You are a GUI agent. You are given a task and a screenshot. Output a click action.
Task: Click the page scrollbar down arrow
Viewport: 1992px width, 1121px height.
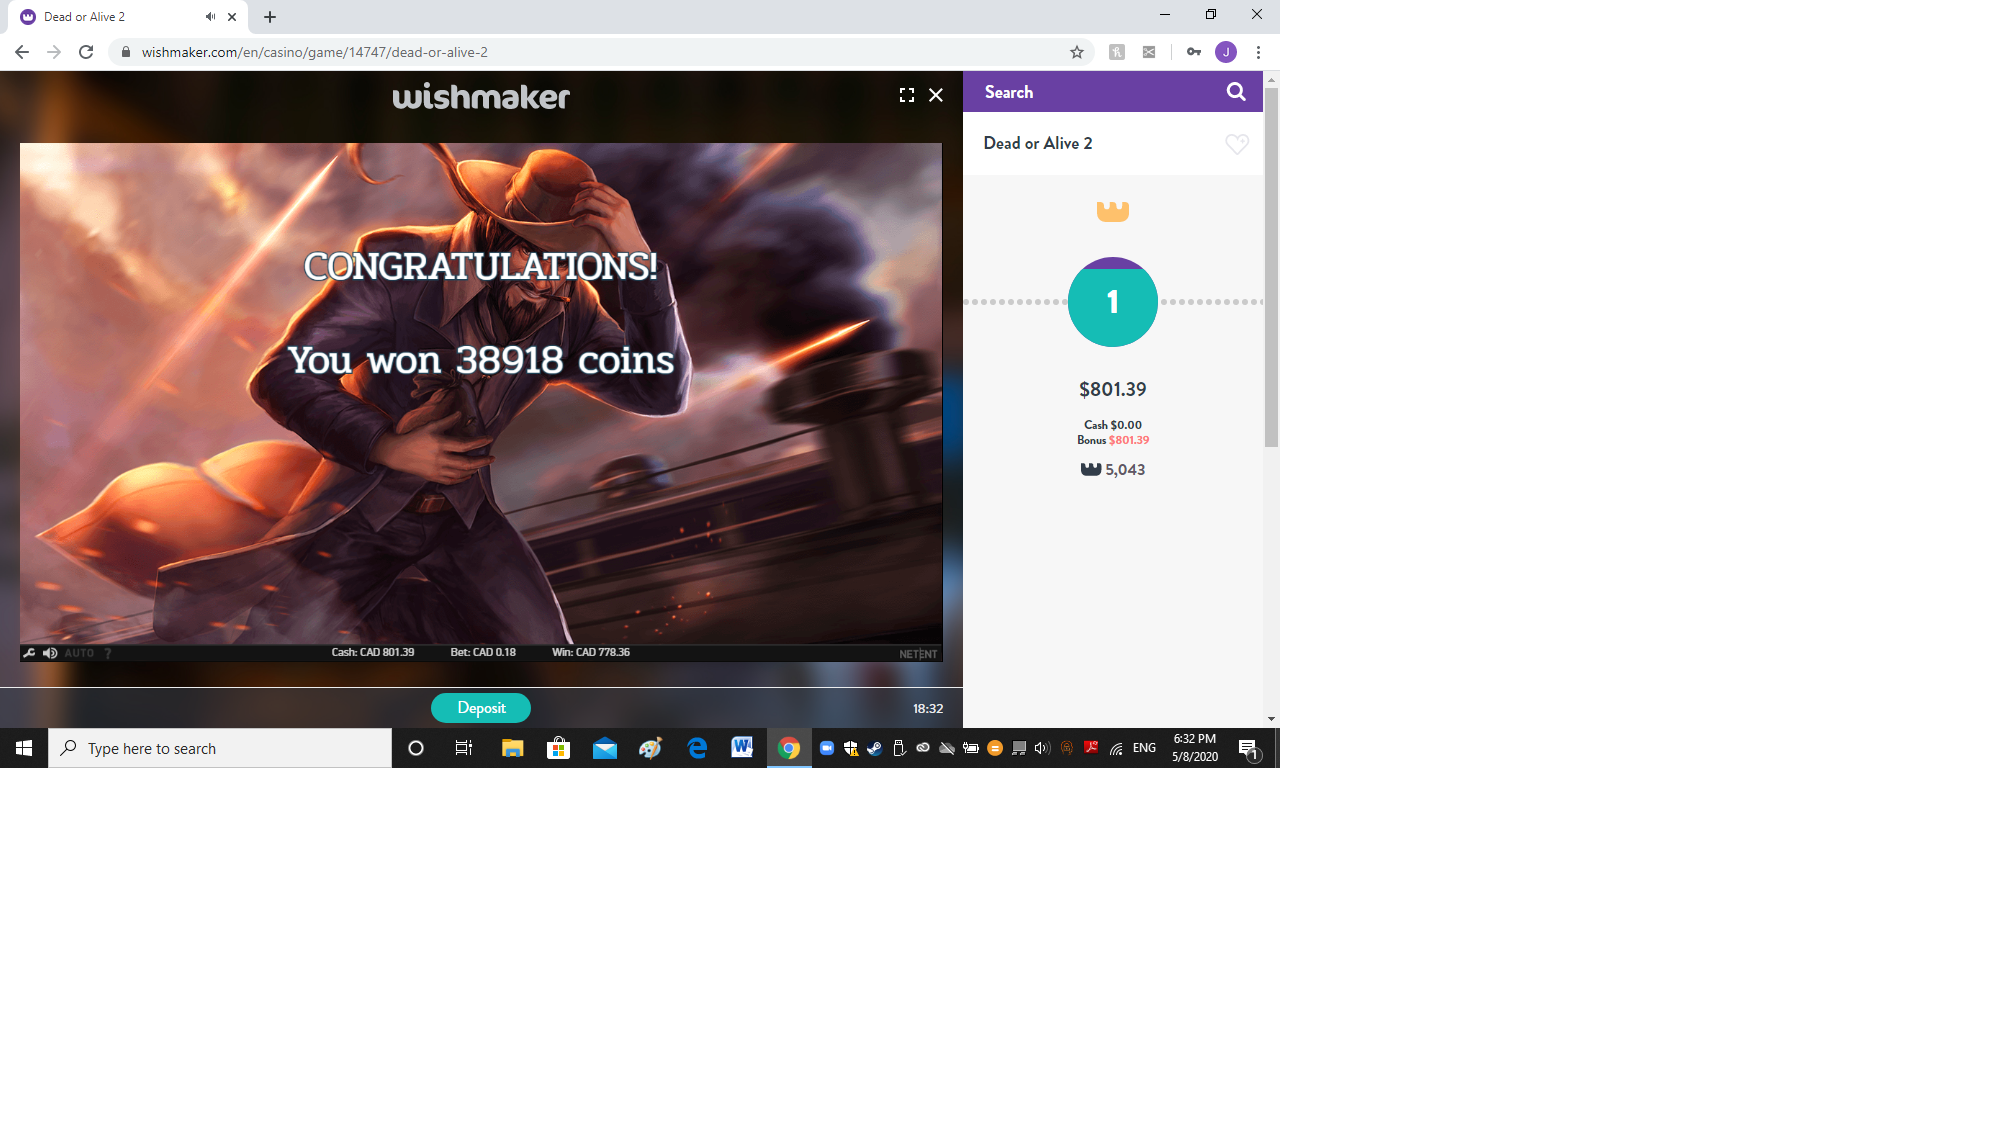point(1271,719)
